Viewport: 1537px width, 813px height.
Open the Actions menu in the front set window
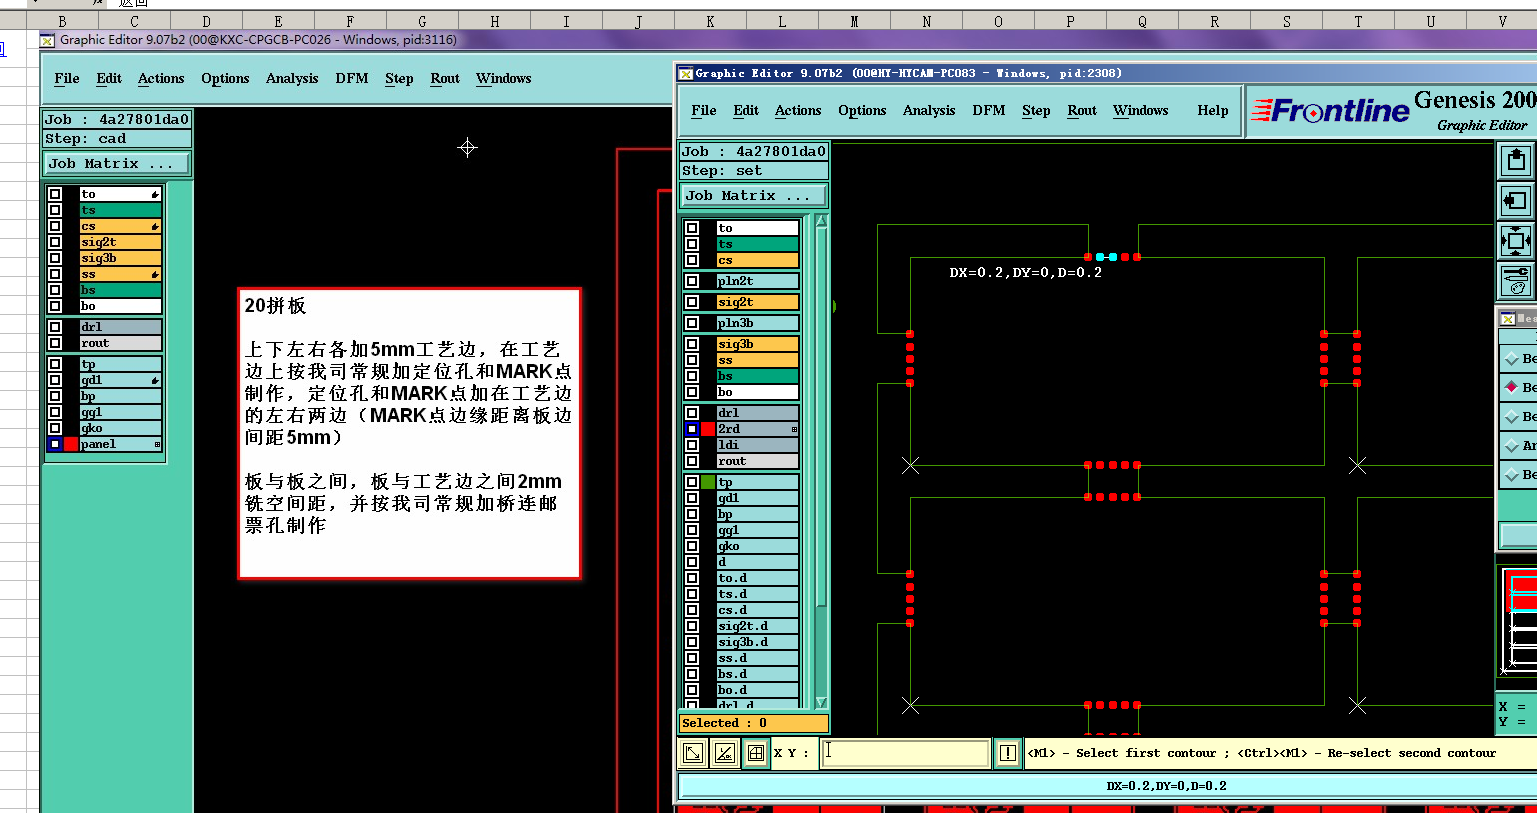pyautogui.click(x=798, y=110)
